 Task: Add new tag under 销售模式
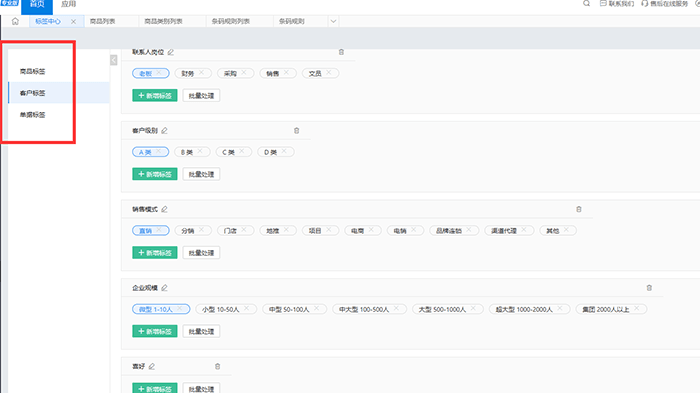[155, 253]
